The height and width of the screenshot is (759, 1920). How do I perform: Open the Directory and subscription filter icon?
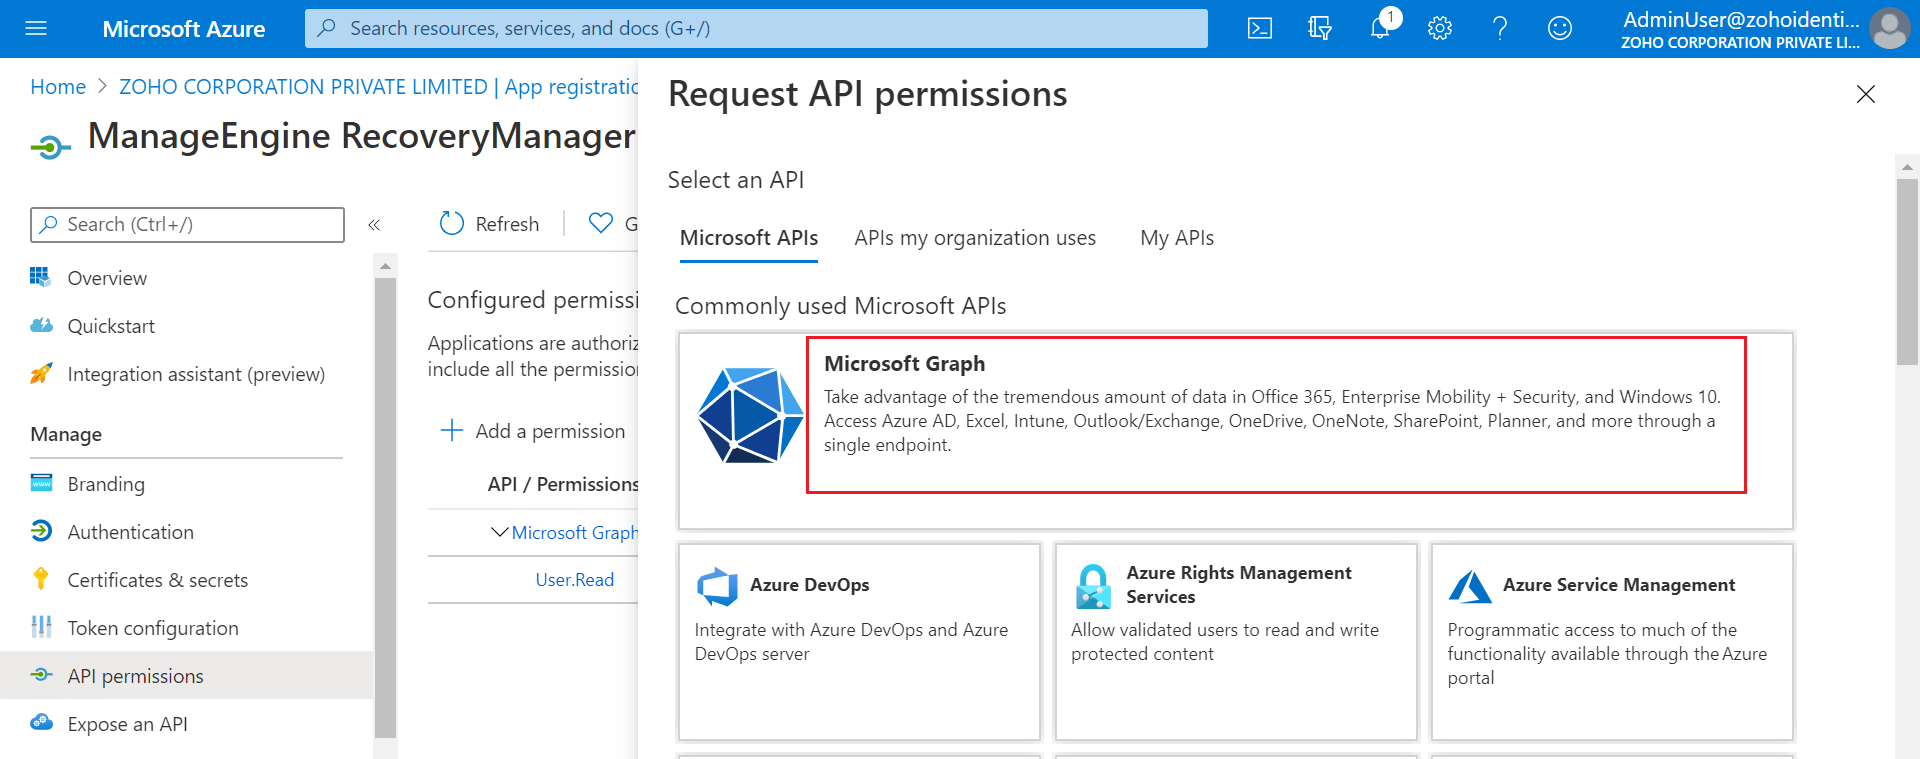tap(1320, 28)
